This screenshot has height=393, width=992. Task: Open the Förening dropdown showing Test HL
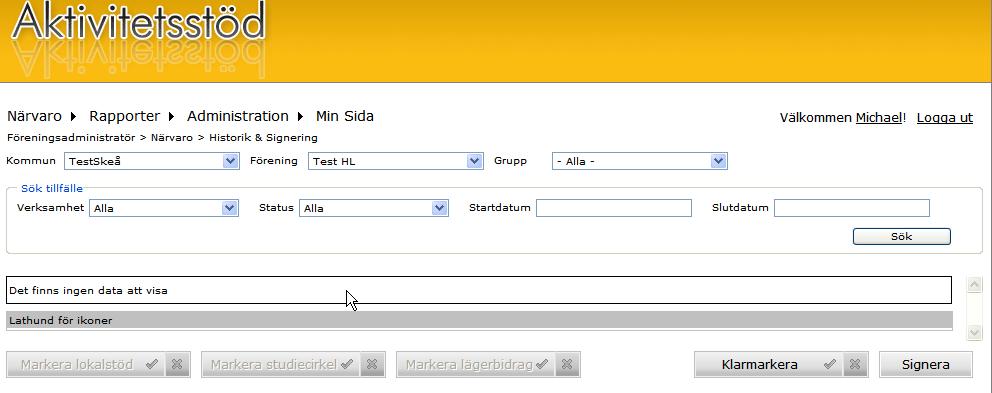[396, 161]
